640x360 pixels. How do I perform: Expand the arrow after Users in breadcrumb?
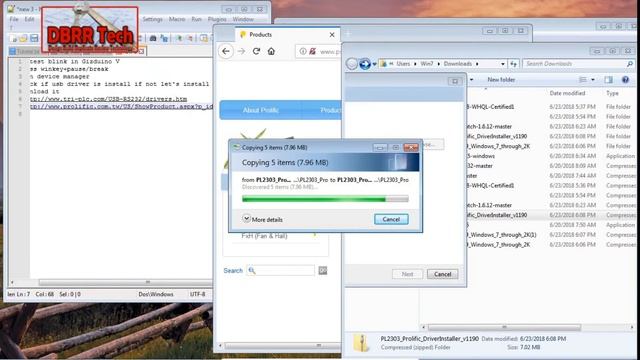(x=416, y=64)
